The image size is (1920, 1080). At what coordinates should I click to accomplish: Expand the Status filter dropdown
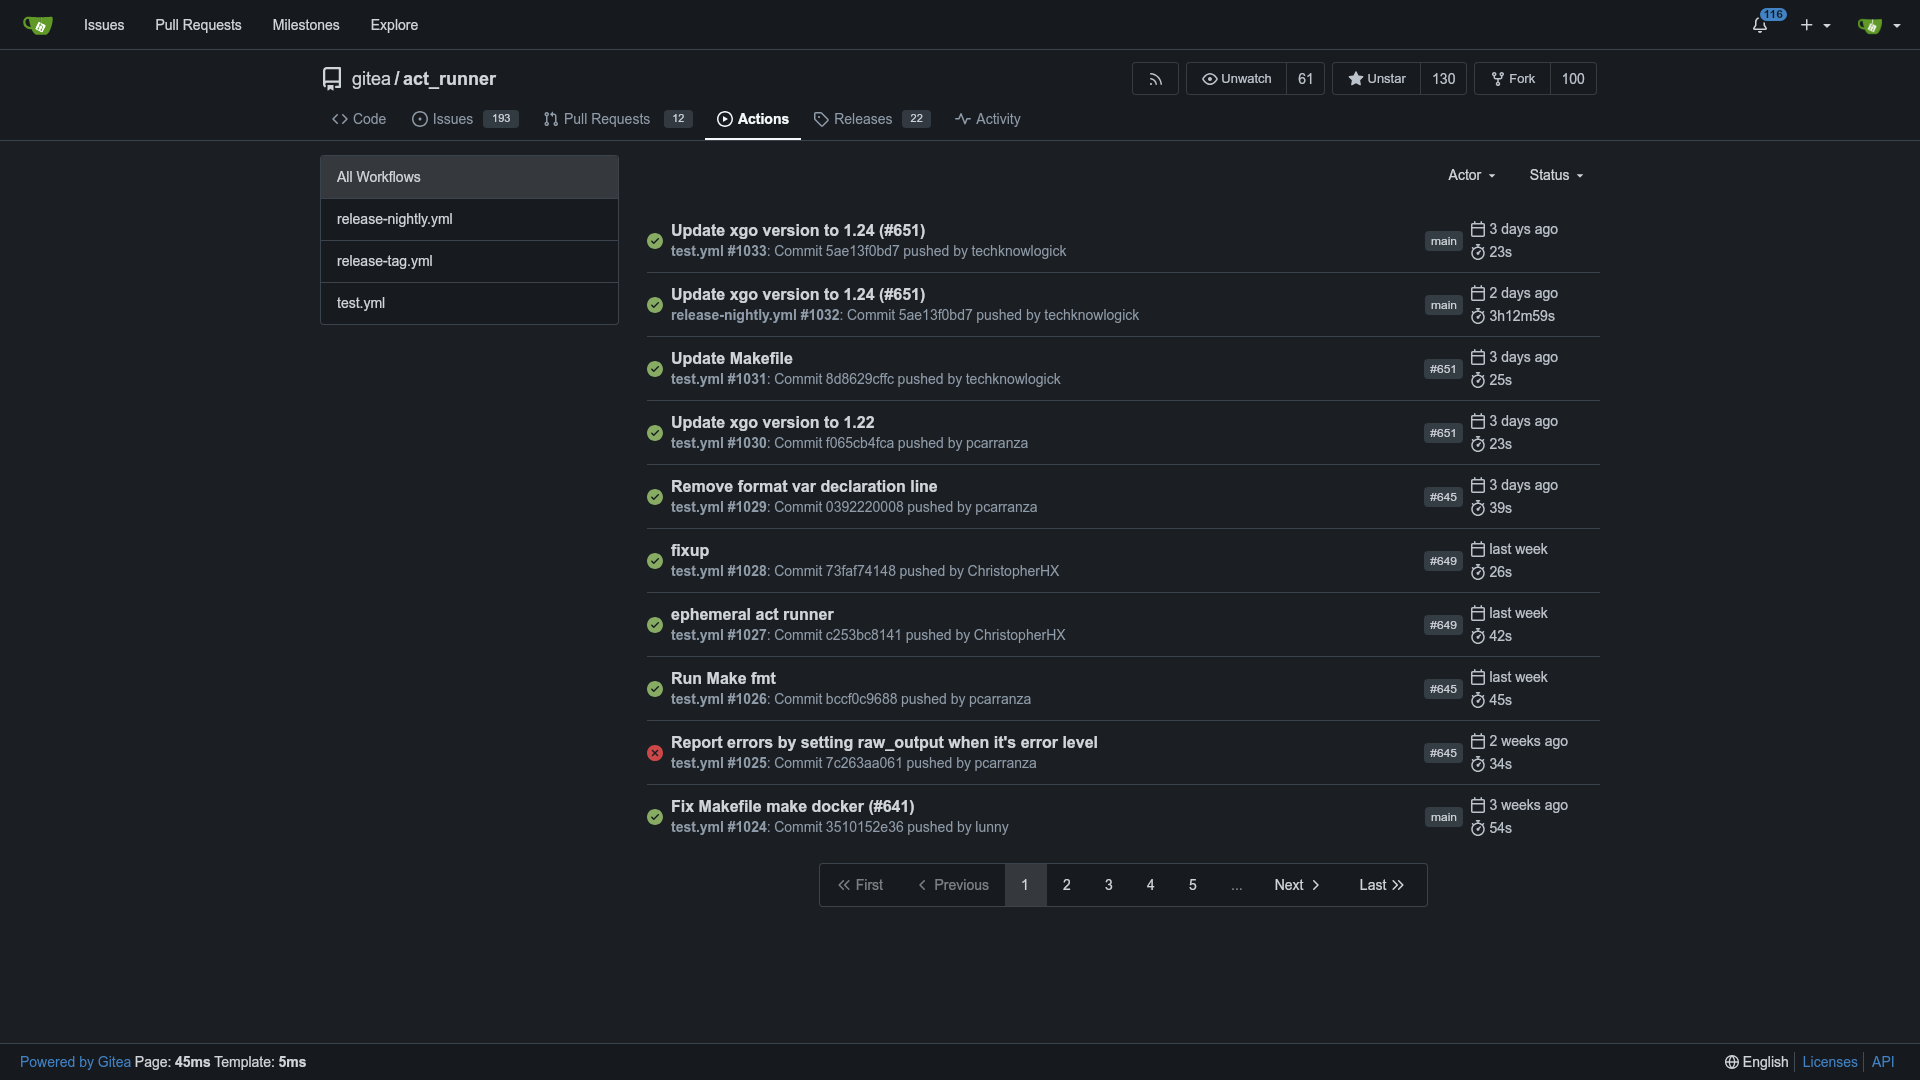click(1556, 175)
